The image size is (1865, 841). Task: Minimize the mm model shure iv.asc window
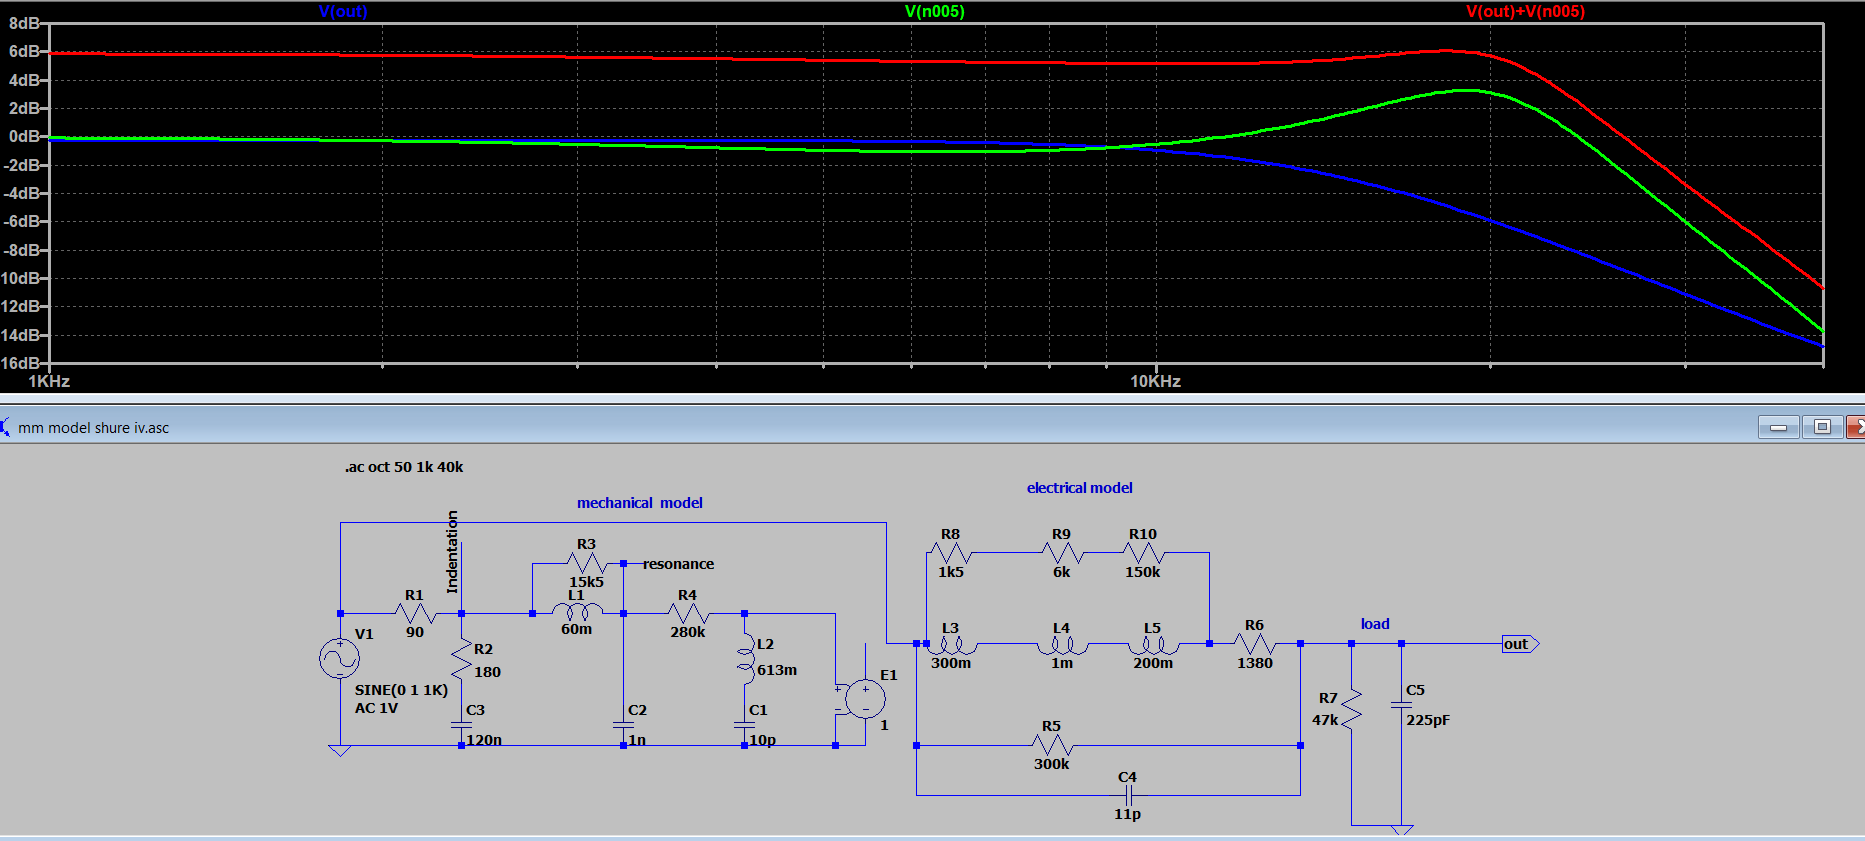pos(1778,427)
